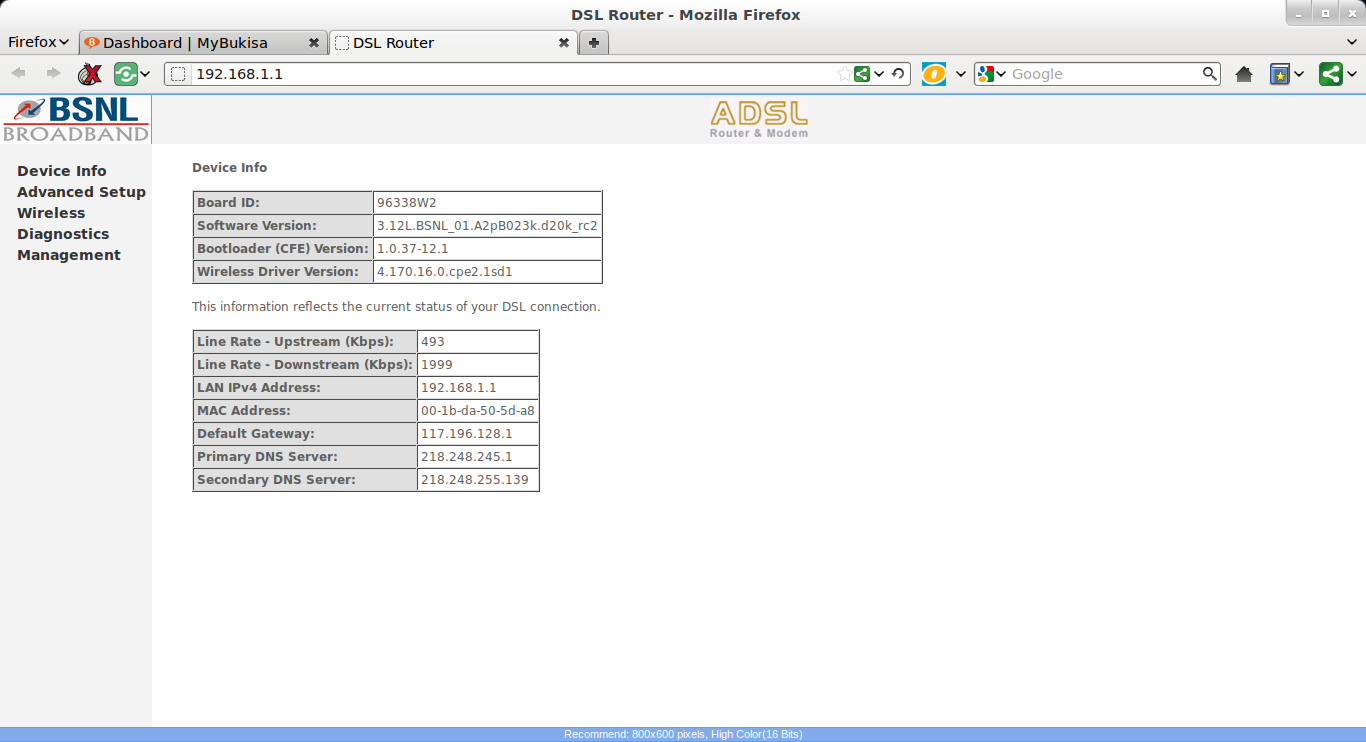Click the forward navigation arrow
Screen dimensions: 1366x742
(53, 72)
